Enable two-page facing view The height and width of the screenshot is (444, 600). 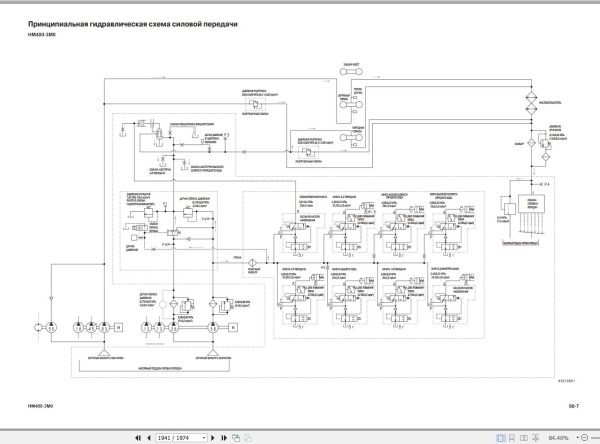[523, 437]
